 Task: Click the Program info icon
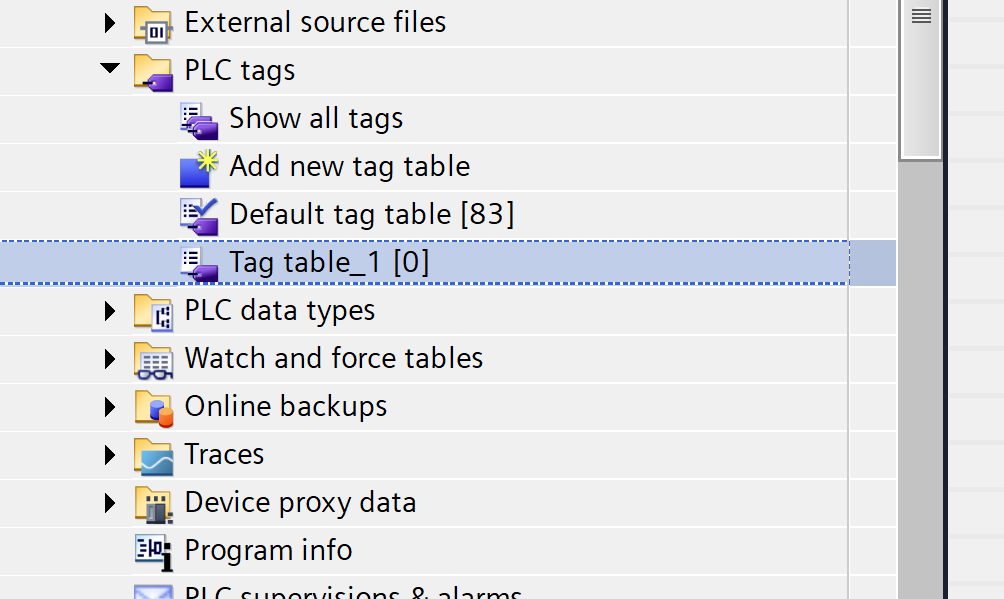153,550
